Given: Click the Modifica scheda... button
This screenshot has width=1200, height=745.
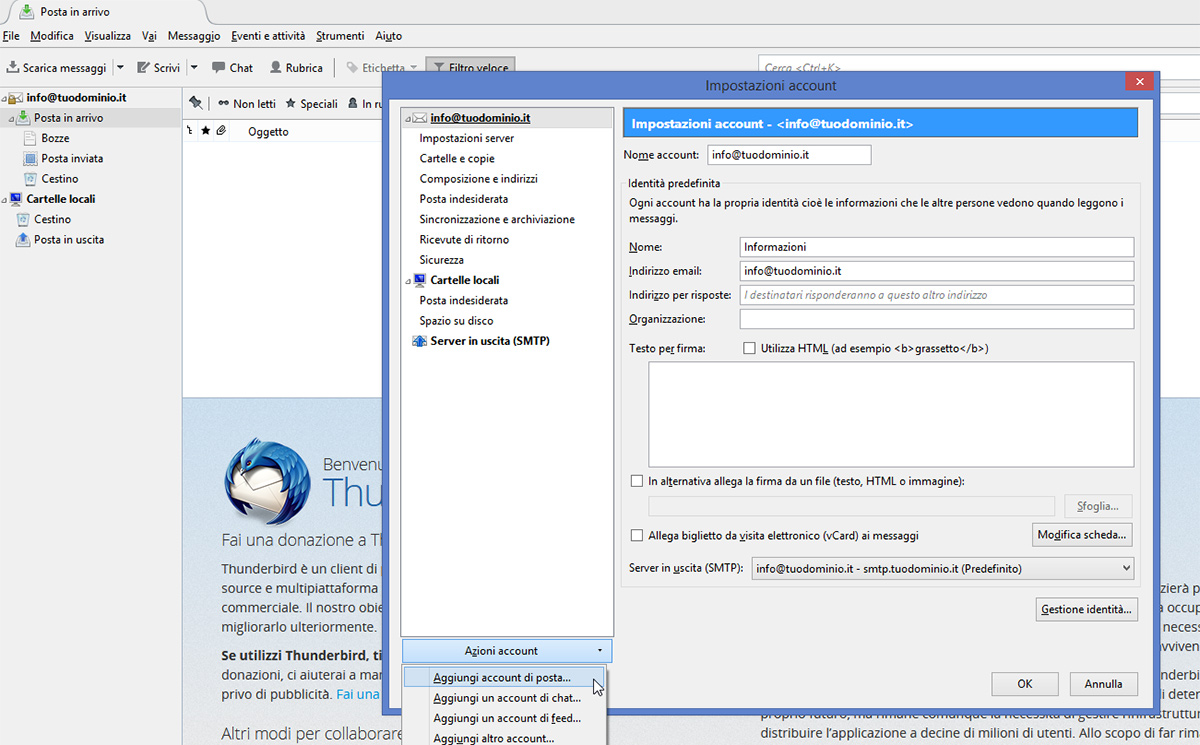Looking at the screenshot, I should click(1082, 535).
